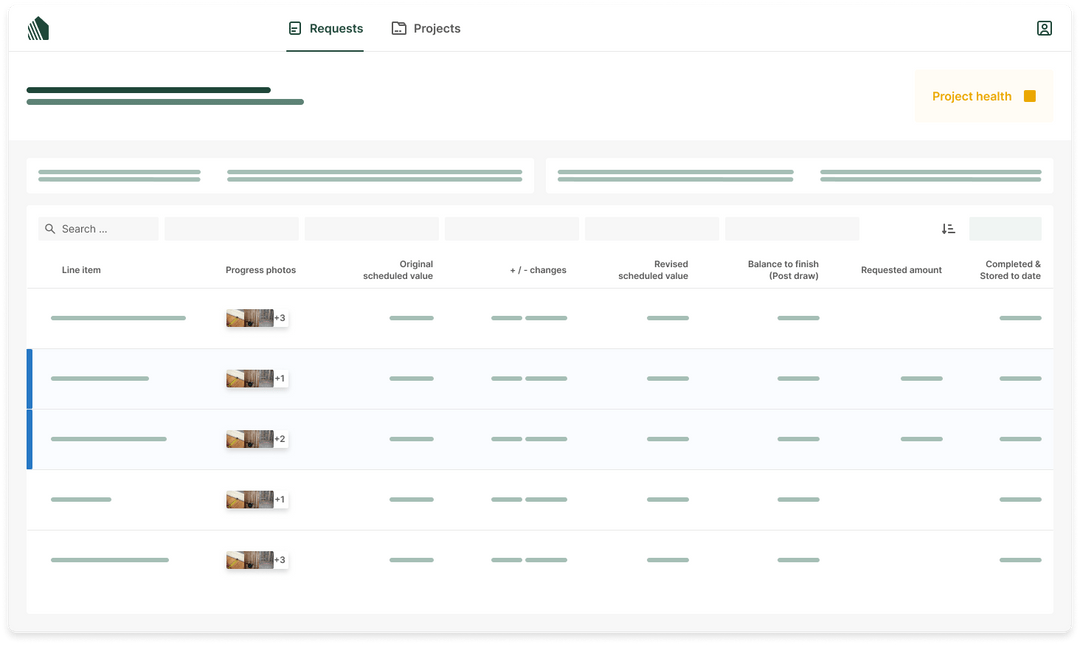
Task: Click inside the Search input field
Action: point(100,229)
